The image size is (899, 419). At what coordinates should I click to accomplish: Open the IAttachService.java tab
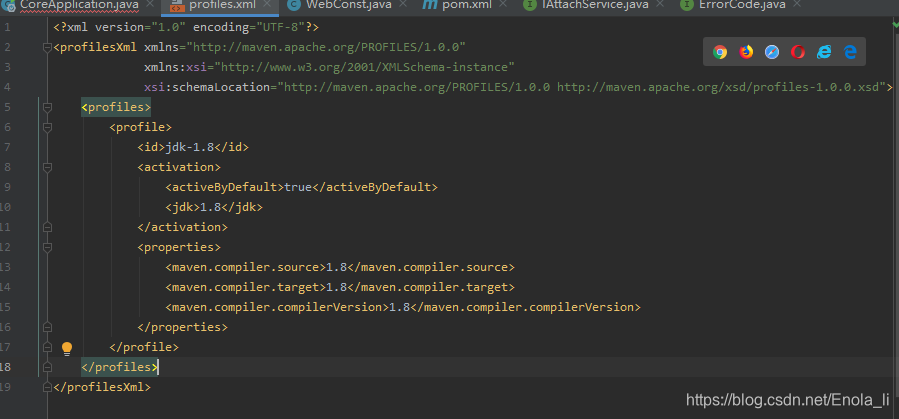595,5
